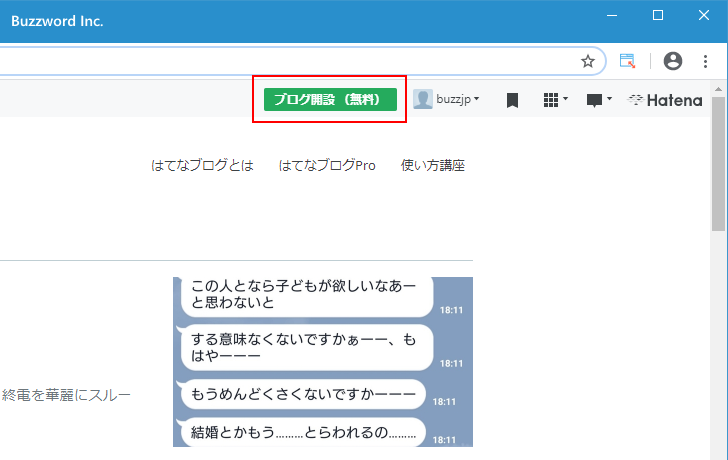Click the 終電を華麗にスルー text
The width and height of the screenshot is (728, 460).
click(66, 395)
